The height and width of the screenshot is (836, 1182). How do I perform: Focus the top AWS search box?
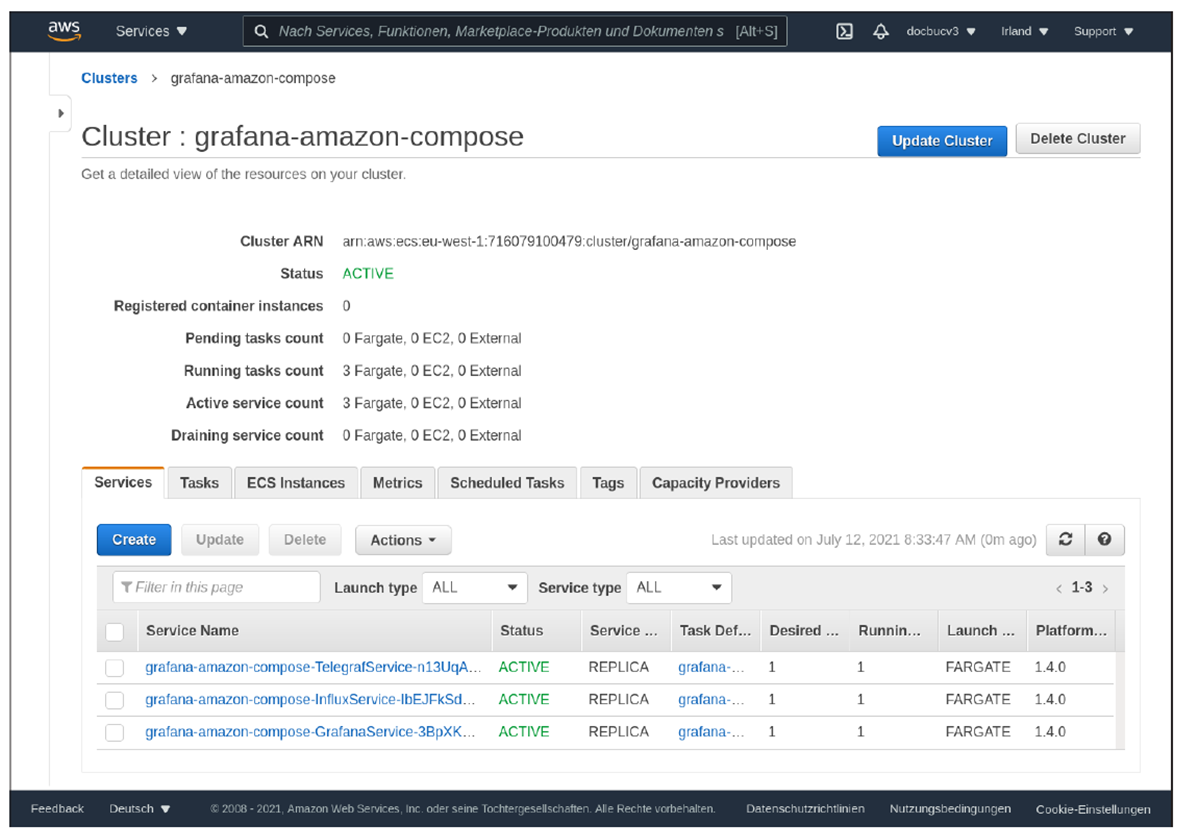pos(515,31)
